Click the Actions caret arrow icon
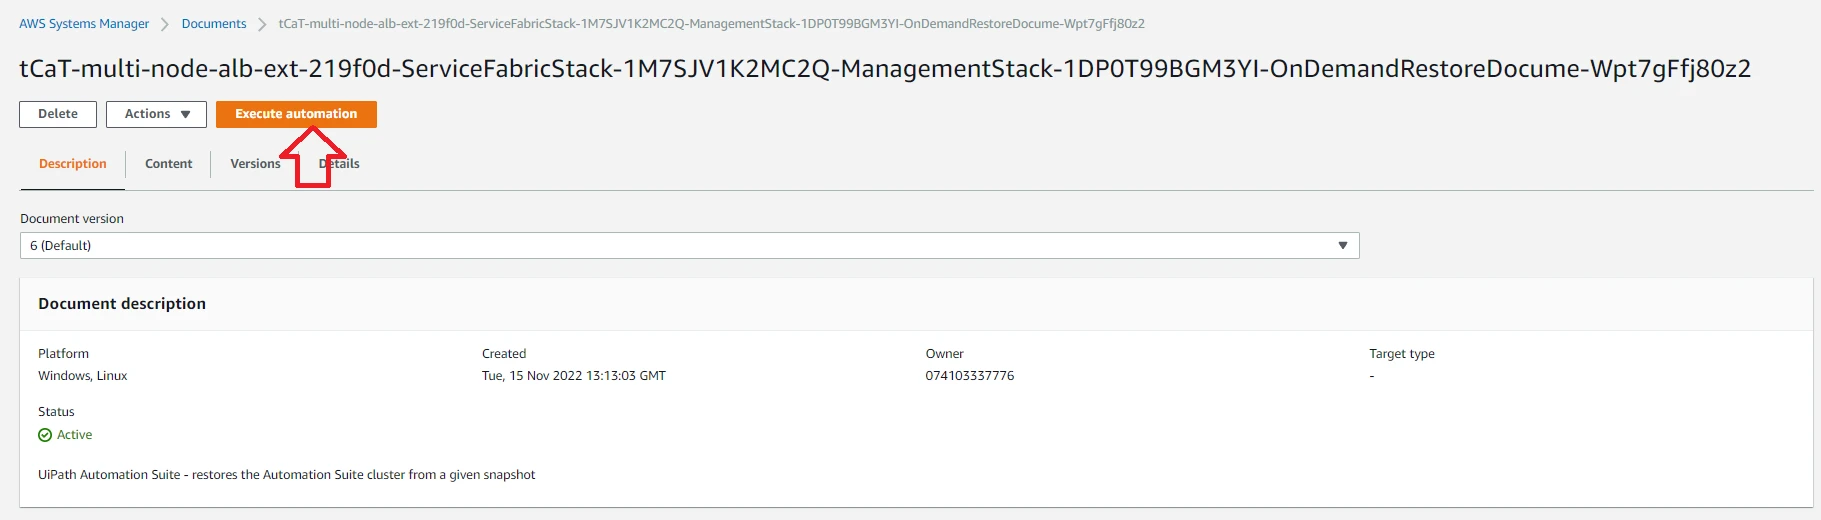Image resolution: width=1821 pixels, height=520 pixels. (185, 114)
